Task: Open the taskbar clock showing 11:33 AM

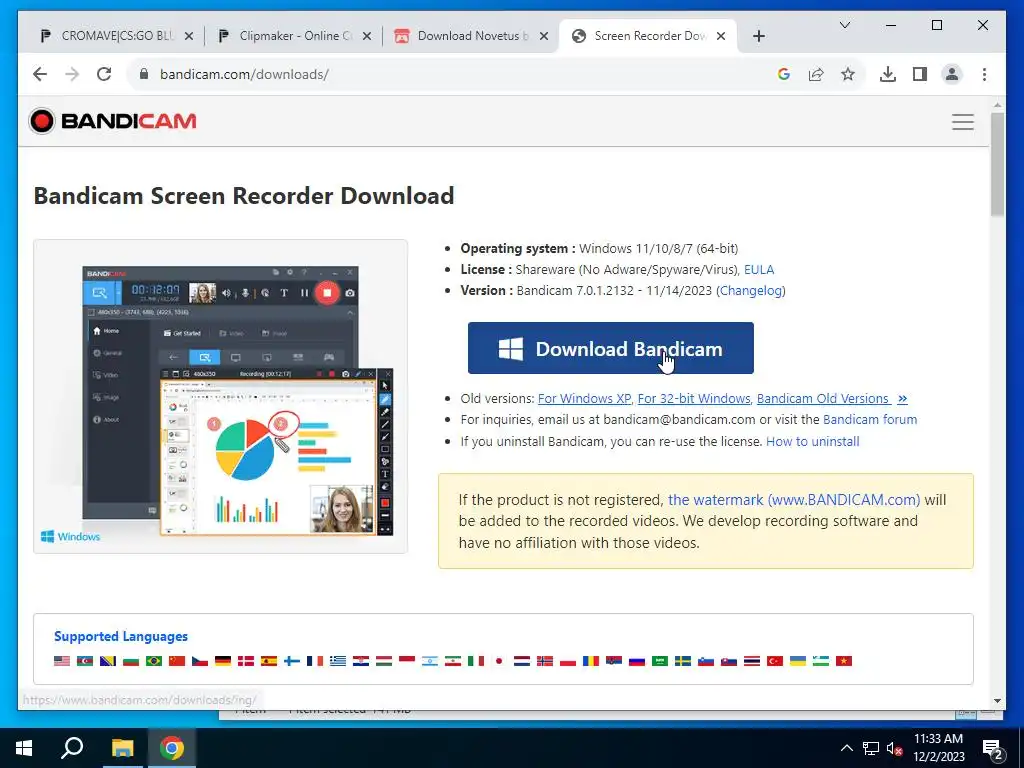Action: [x=938, y=748]
